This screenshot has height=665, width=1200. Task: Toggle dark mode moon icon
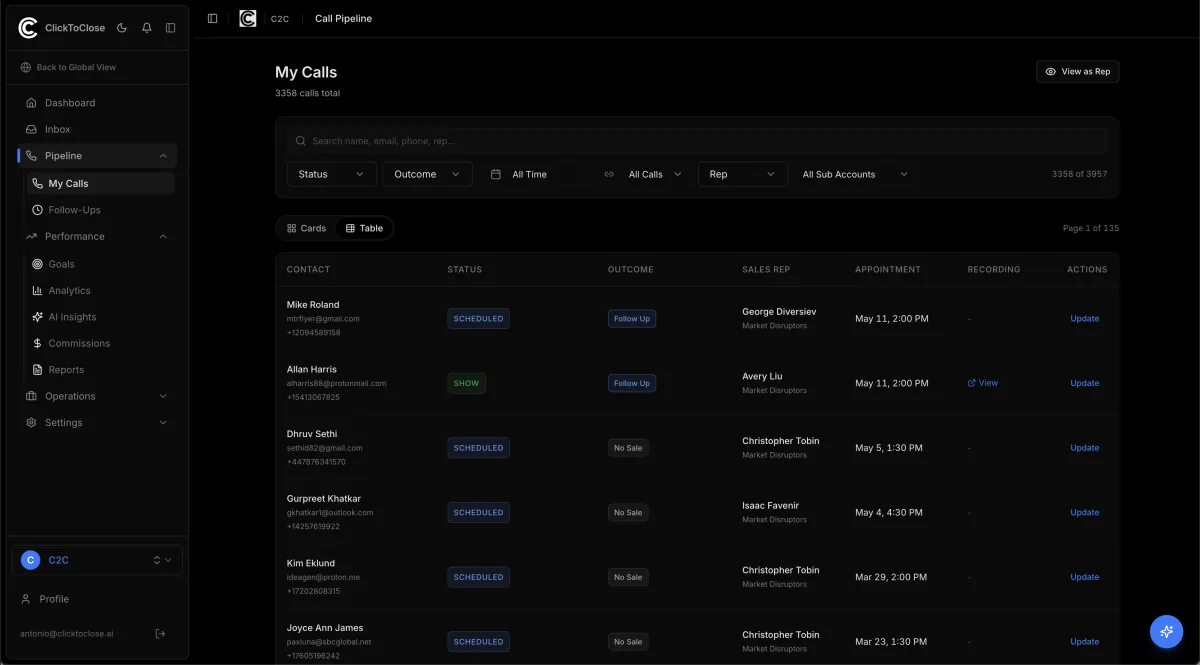(x=122, y=28)
